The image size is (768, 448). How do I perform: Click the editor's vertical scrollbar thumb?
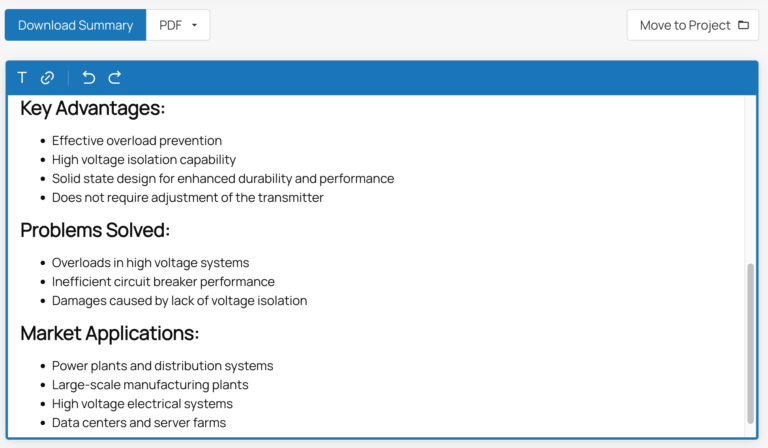(751, 342)
